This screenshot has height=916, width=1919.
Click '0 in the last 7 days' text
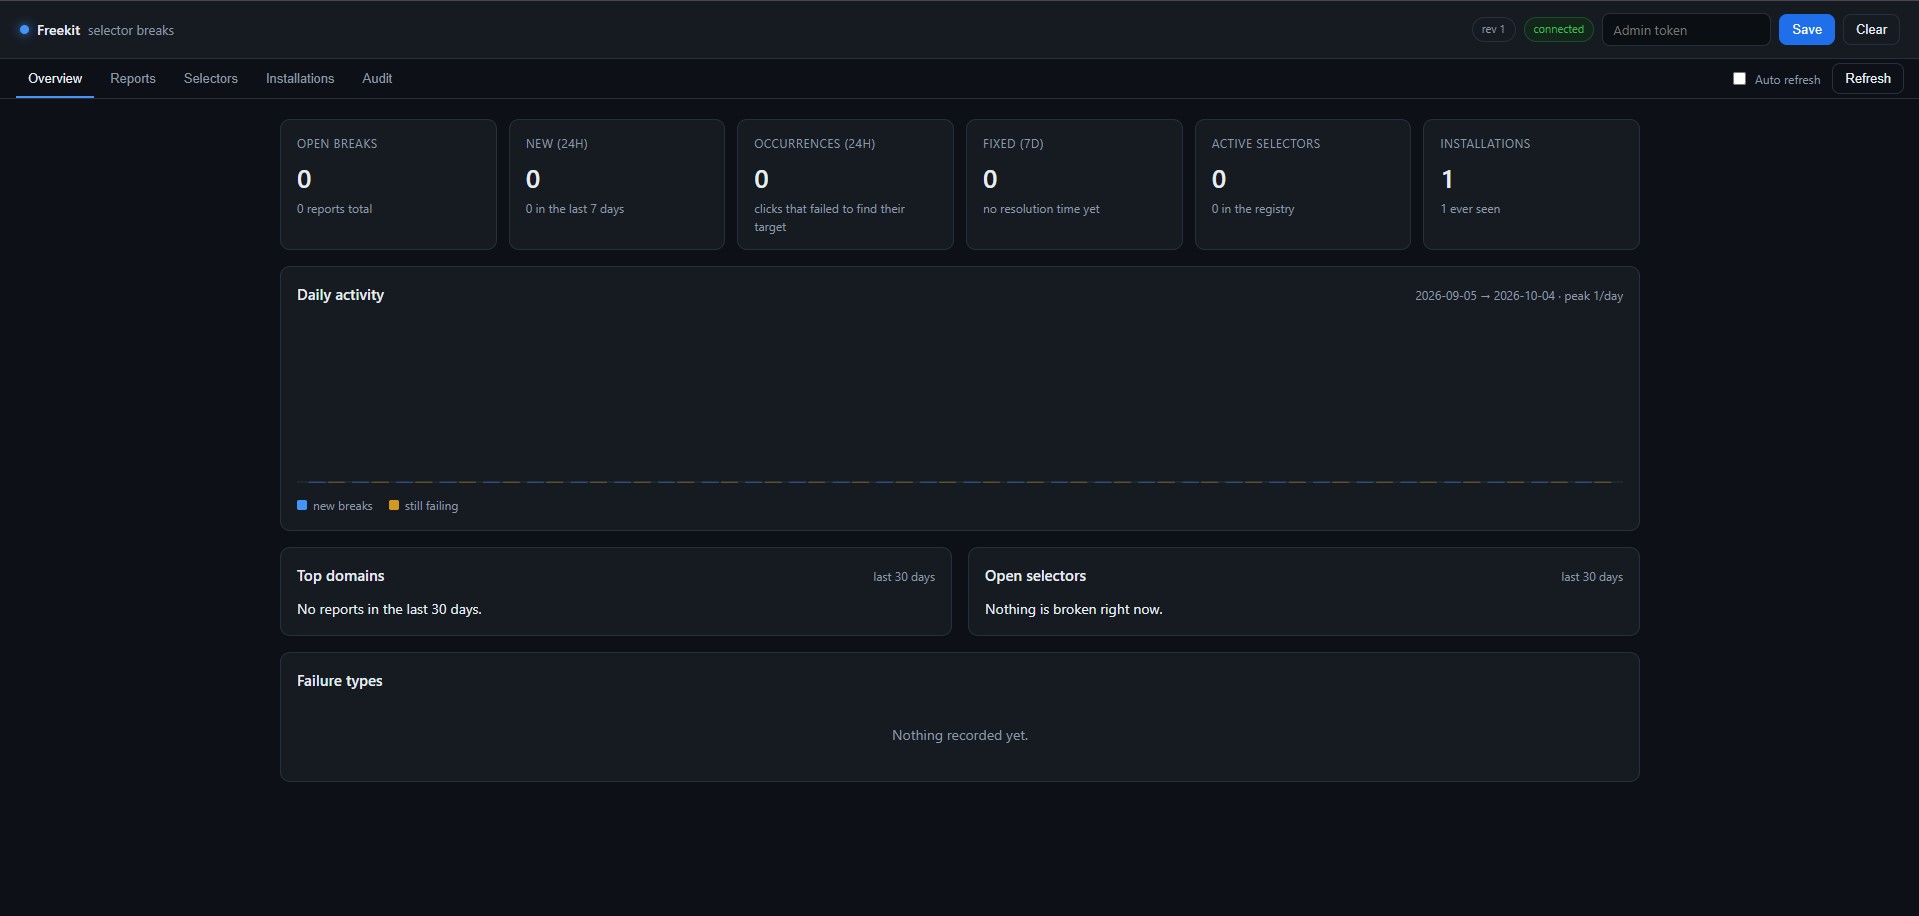tap(575, 209)
